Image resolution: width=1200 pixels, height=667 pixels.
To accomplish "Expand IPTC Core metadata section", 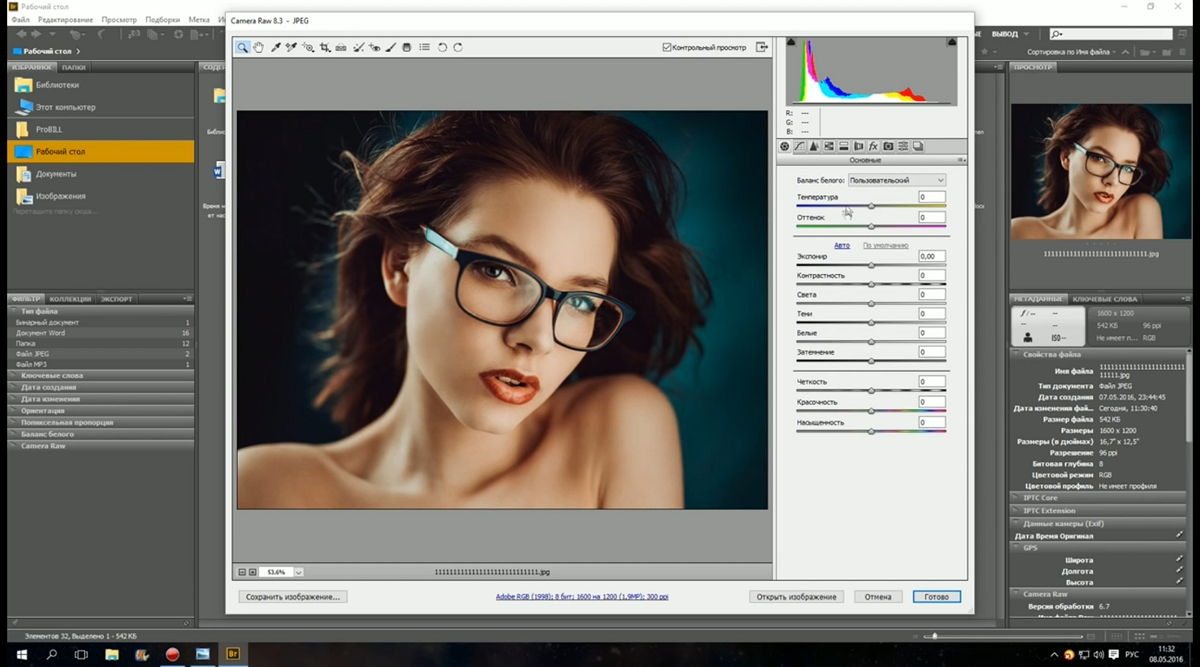I will tap(1101, 497).
